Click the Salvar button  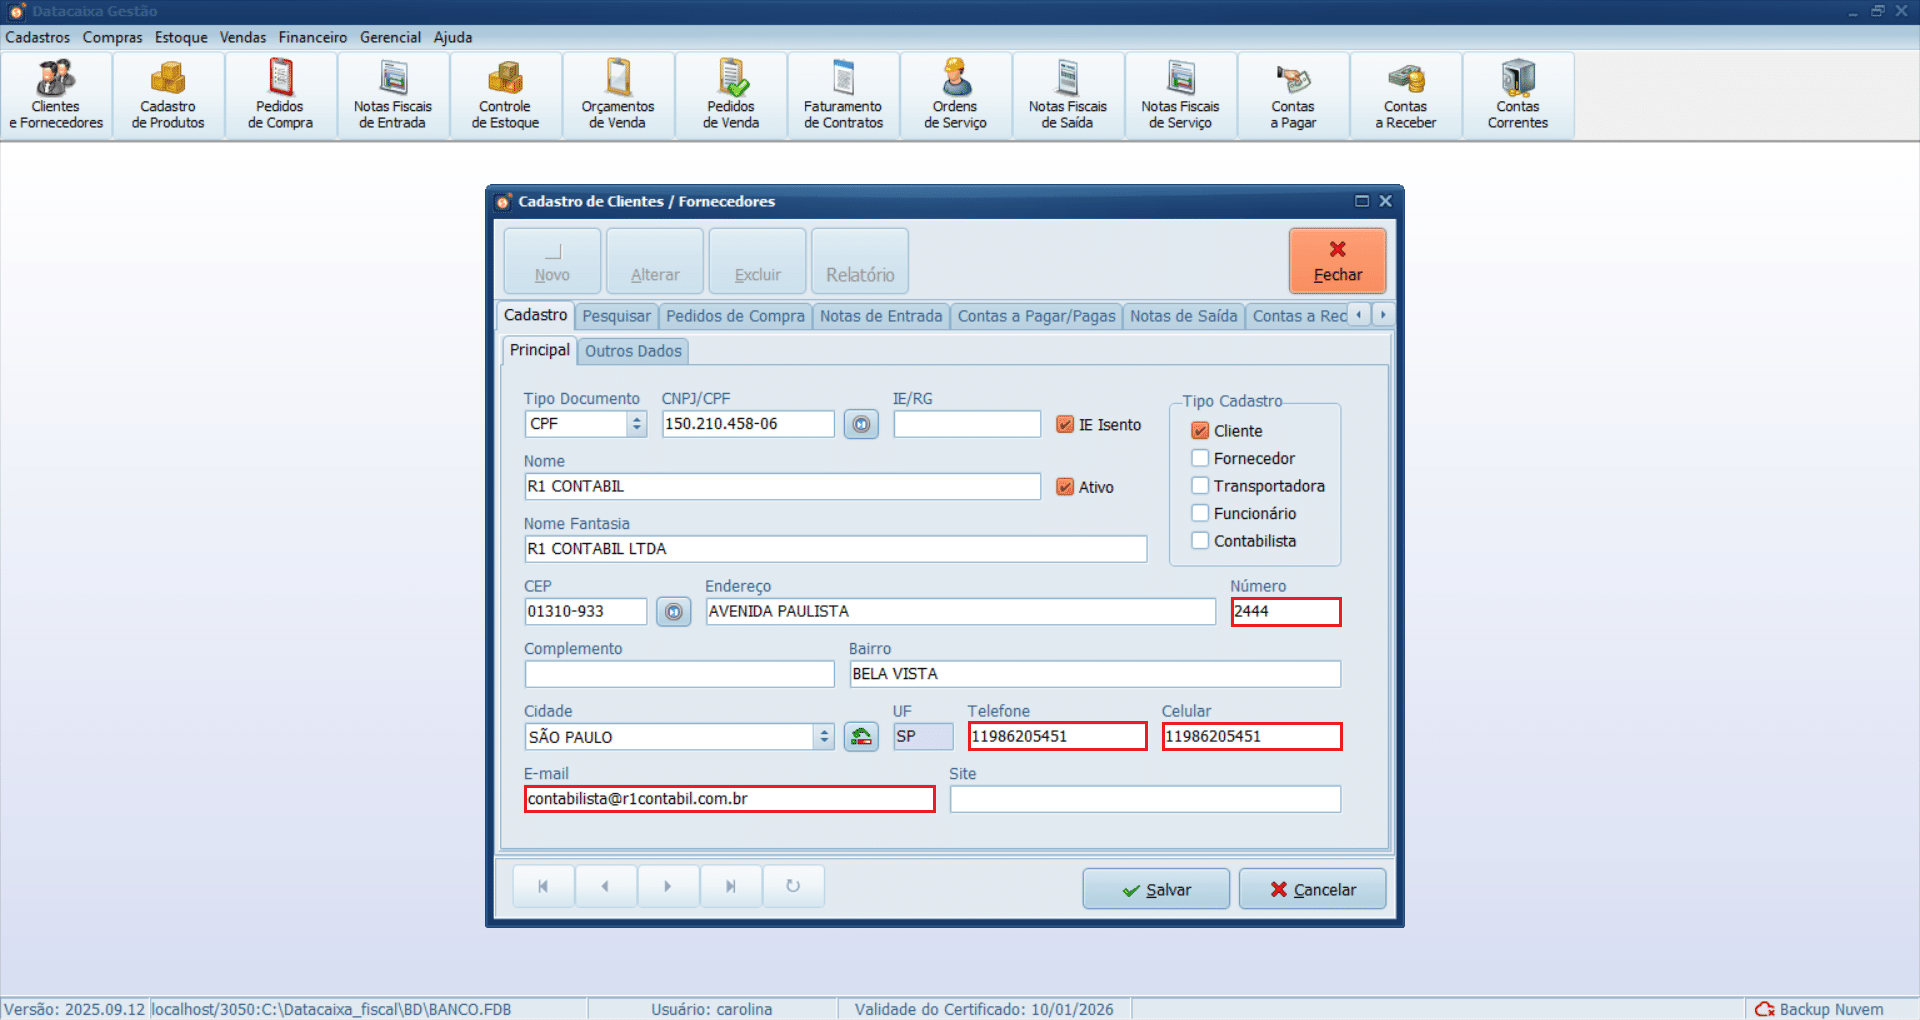(1156, 889)
